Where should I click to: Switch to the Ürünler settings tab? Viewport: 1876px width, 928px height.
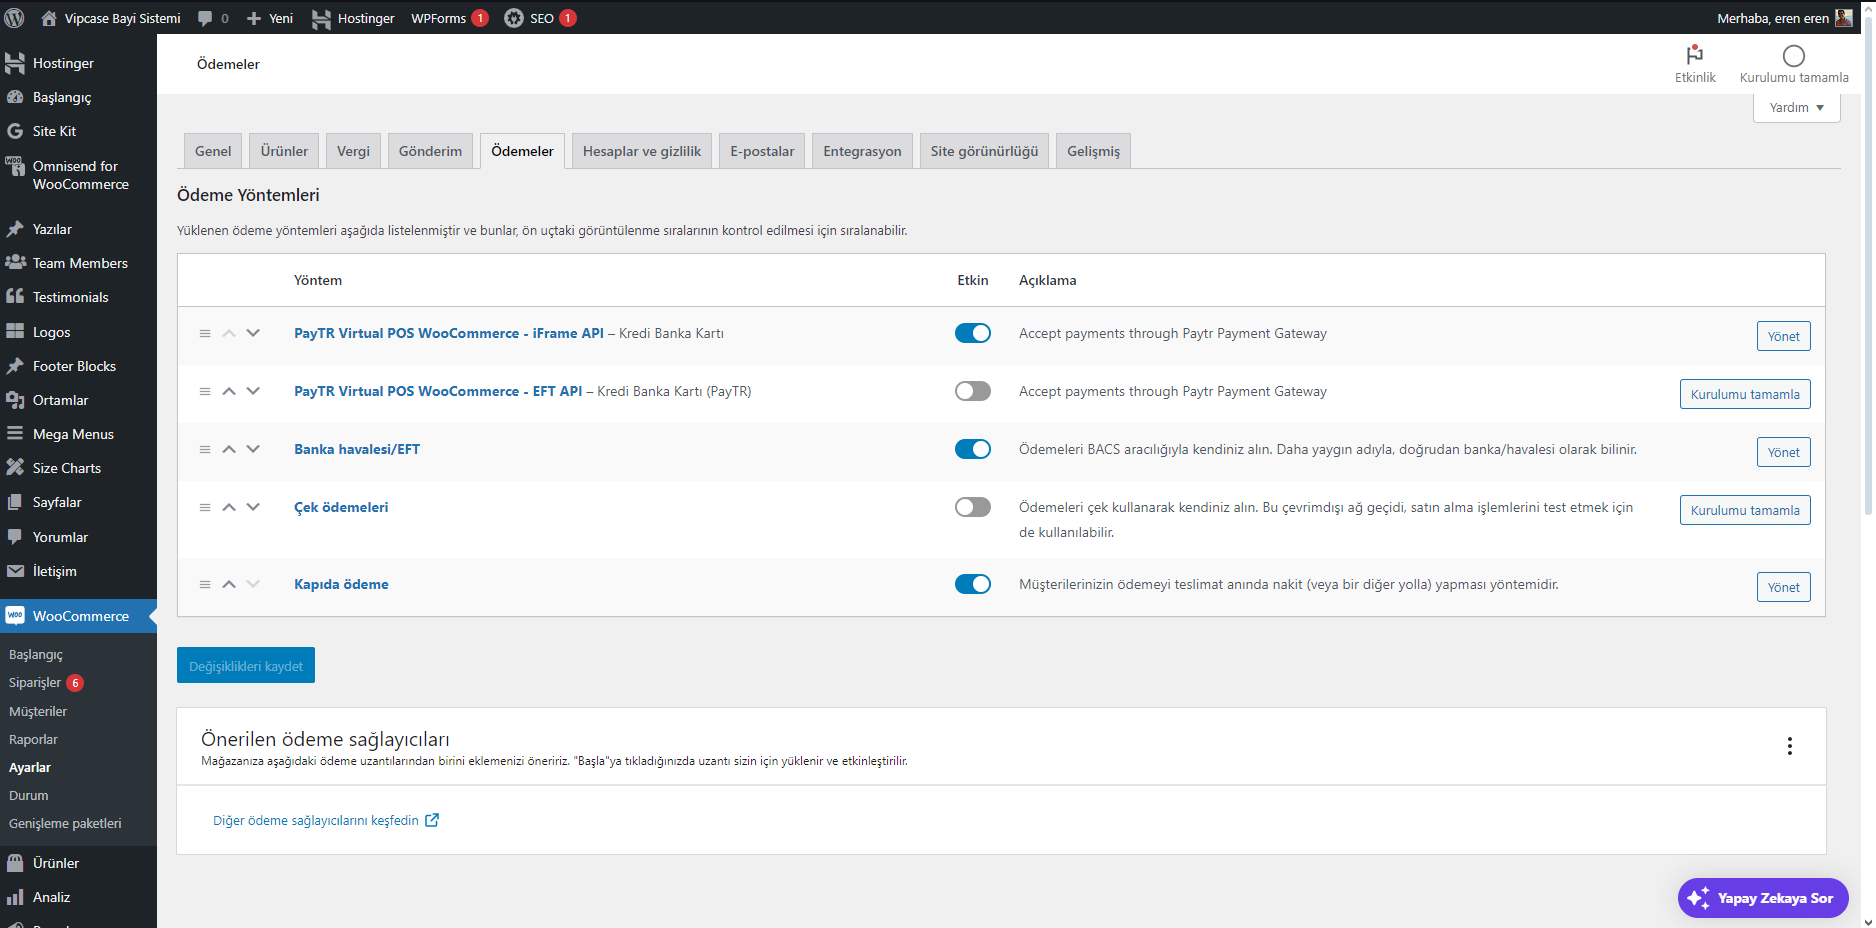click(x=284, y=151)
